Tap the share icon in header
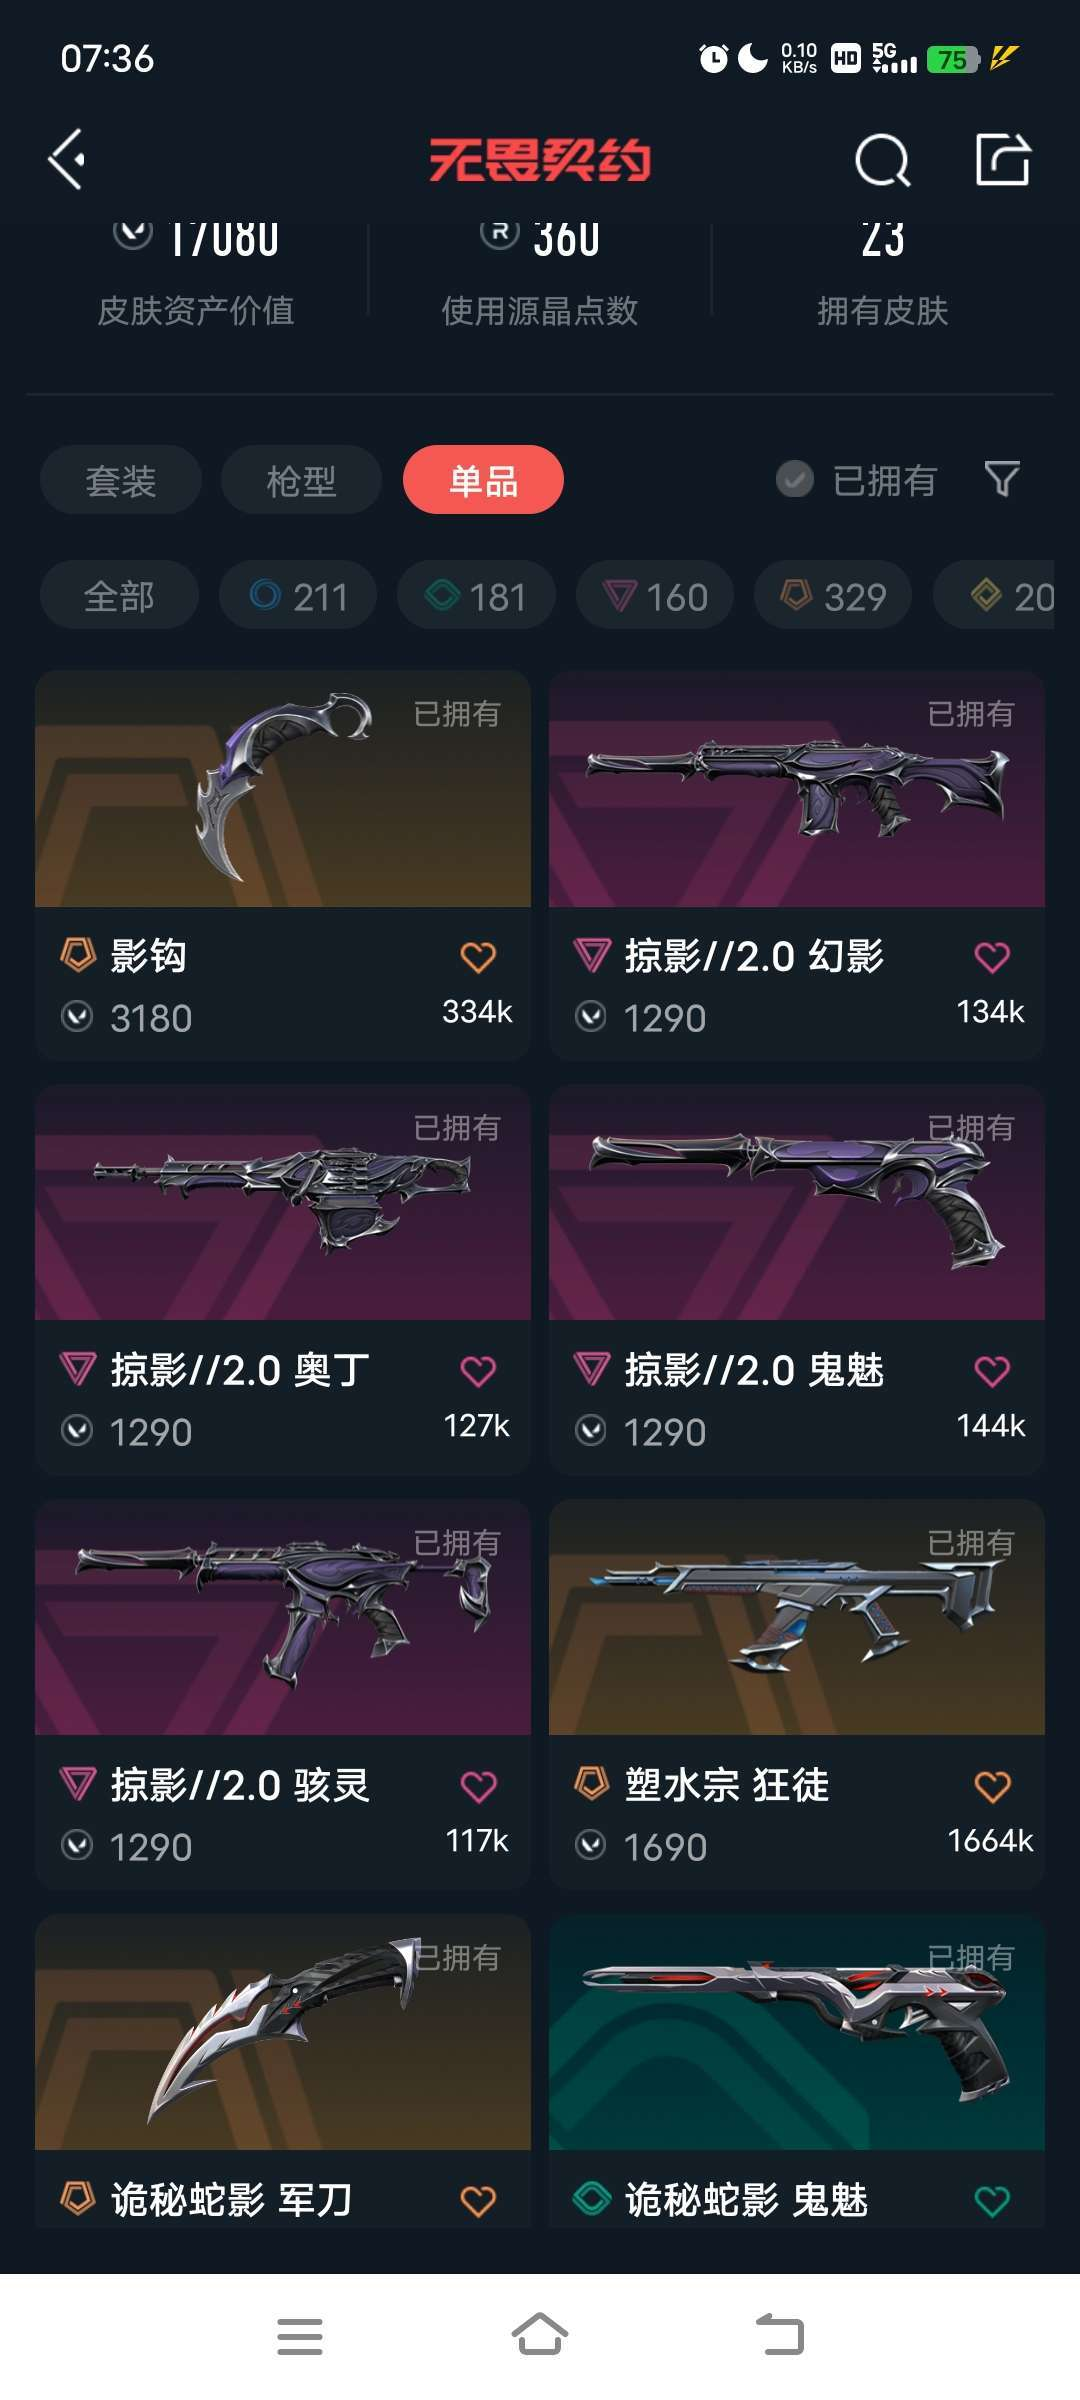 point(1003,159)
